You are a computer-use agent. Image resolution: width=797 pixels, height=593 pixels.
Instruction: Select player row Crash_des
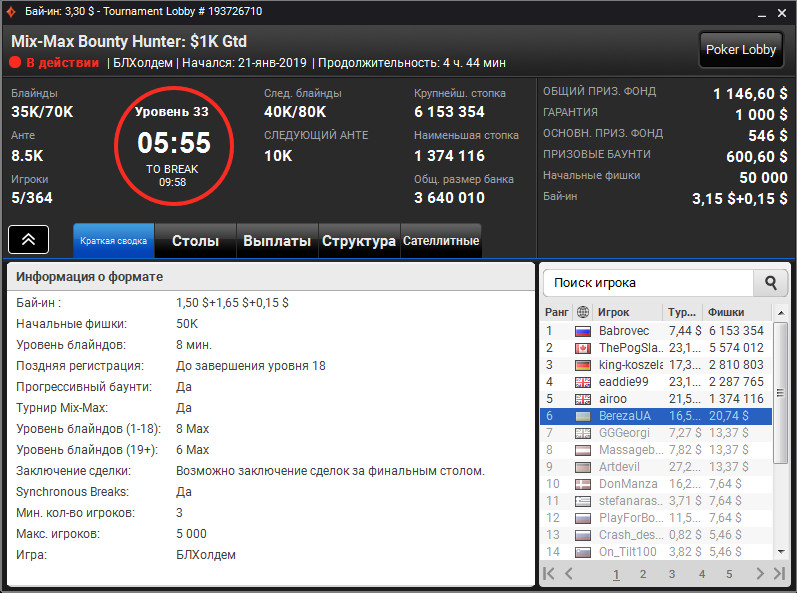coord(656,536)
